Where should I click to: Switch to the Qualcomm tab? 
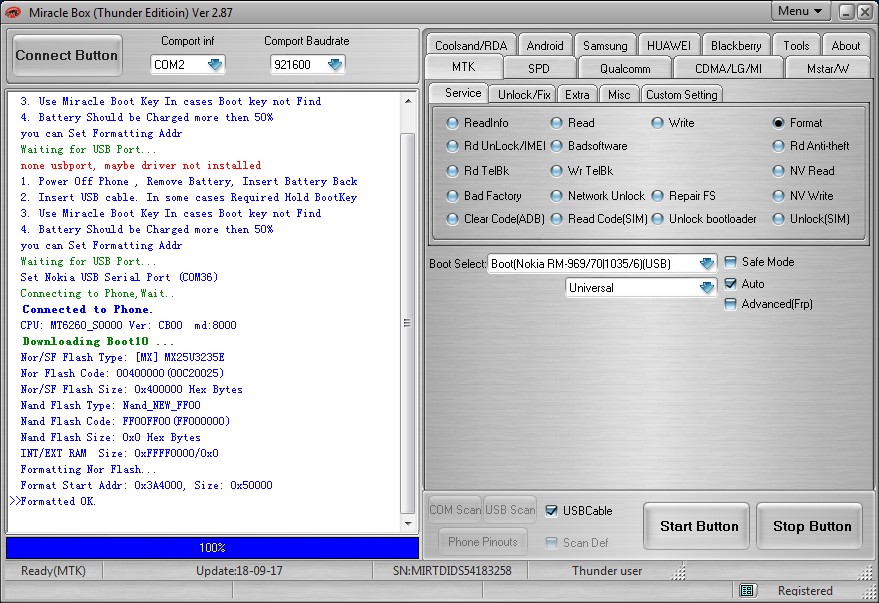click(625, 68)
